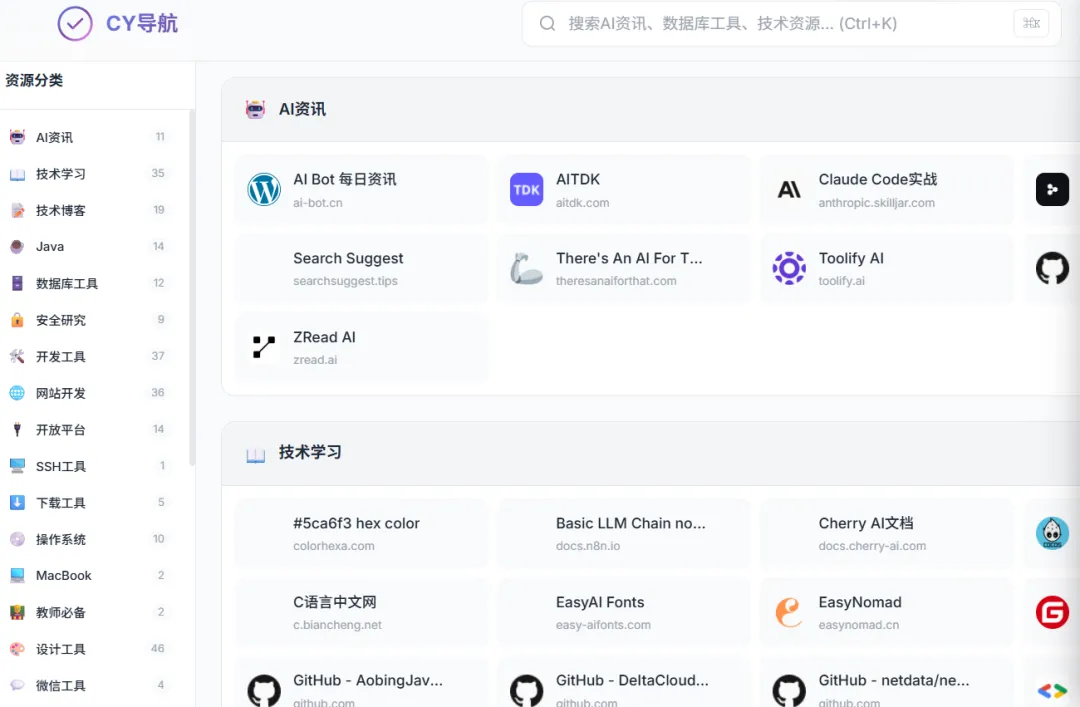This screenshot has width=1080, height=707.
Task: Select the 技术博客 category label in sidebar
Action: 61,210
